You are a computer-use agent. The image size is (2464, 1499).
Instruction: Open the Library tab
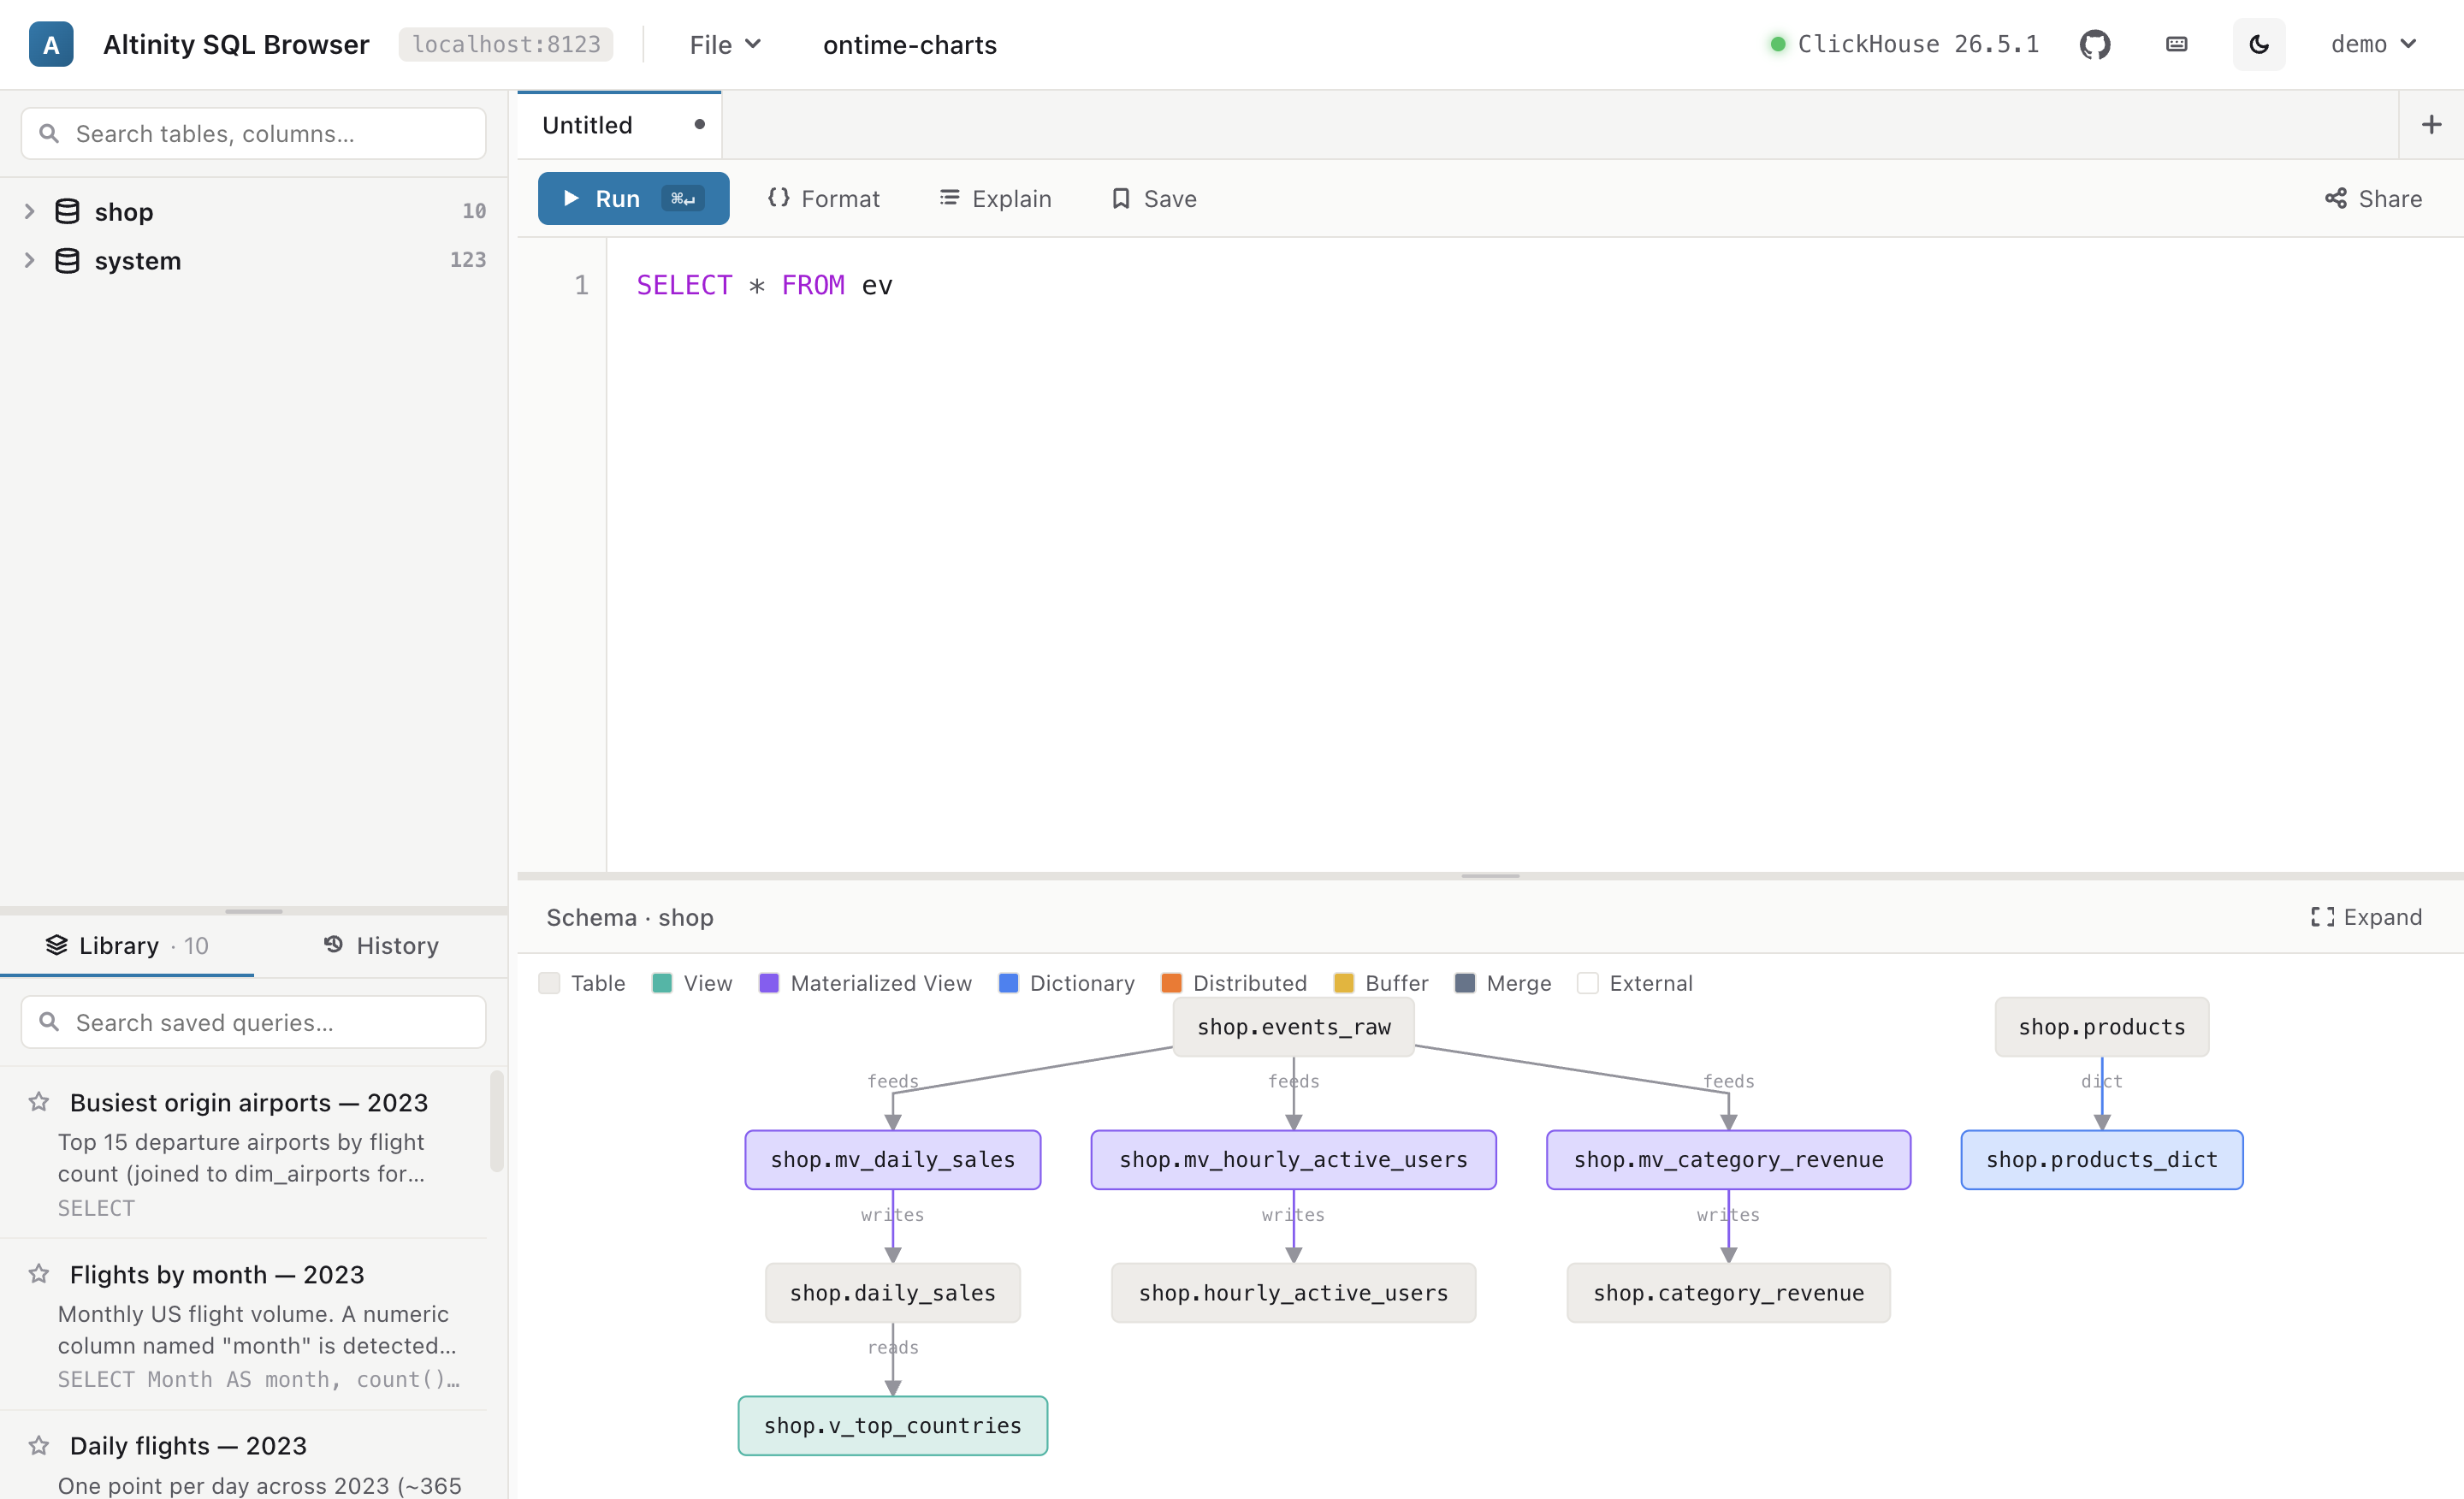tap(127, 945)
